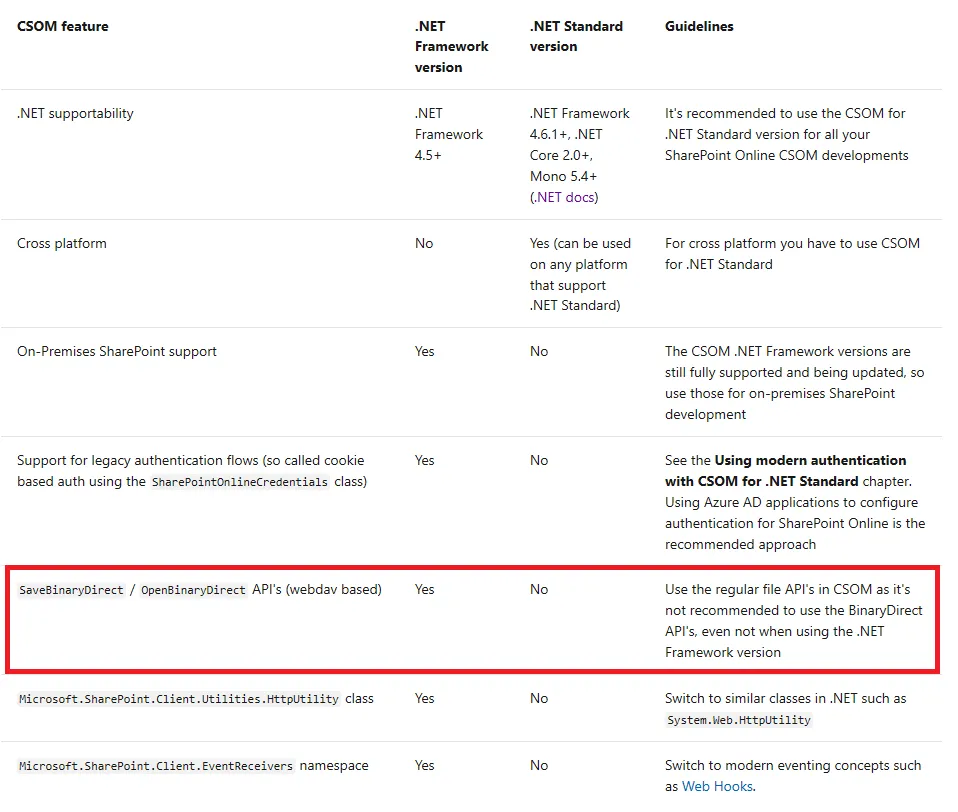The image size is (958, 812).
Task: Select the Microsoft.SharePoint.Client.EventReceivers namespace text
Action: point(156,766)
